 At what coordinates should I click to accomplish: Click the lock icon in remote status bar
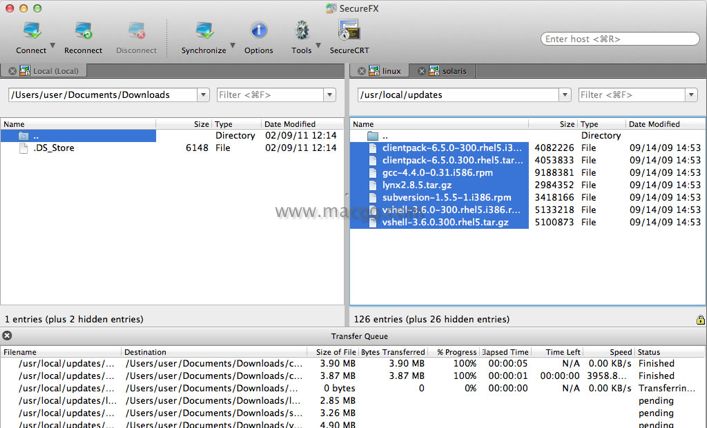pyautogui.click(x=699, y=319)
